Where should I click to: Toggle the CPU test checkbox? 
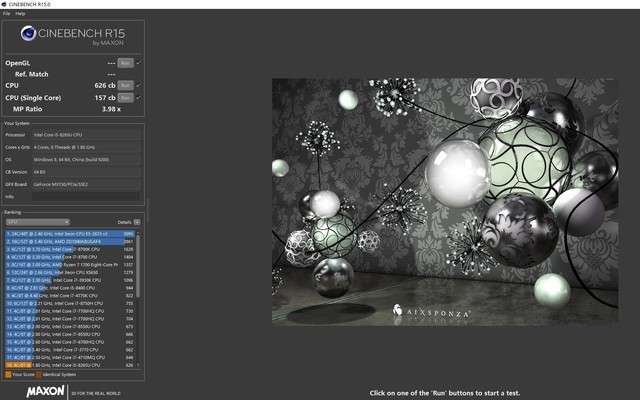(139, 85)
